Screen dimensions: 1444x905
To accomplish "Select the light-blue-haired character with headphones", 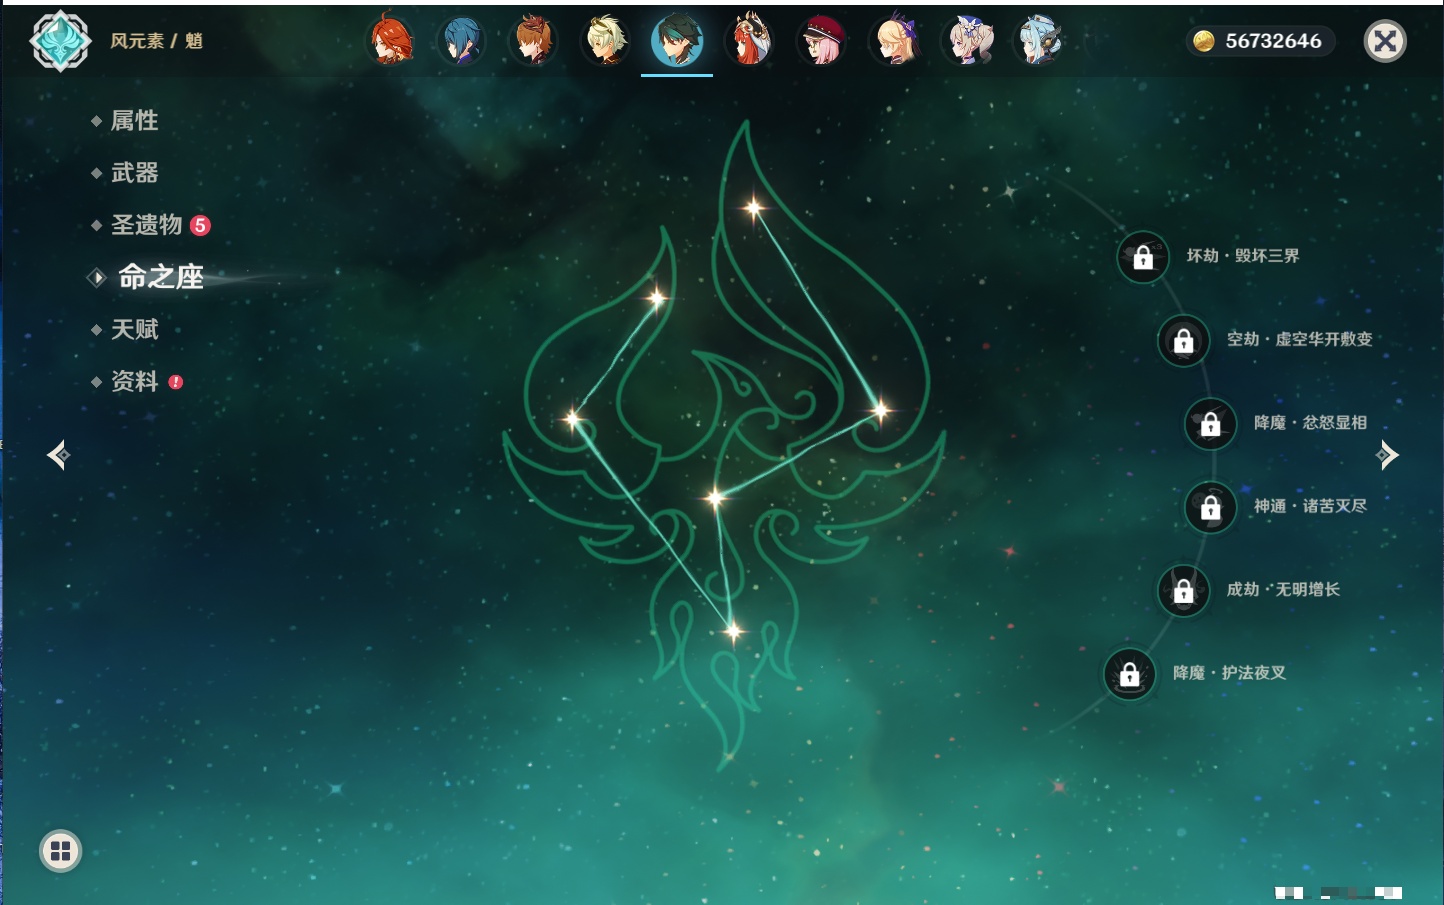I will (1039, 41).
